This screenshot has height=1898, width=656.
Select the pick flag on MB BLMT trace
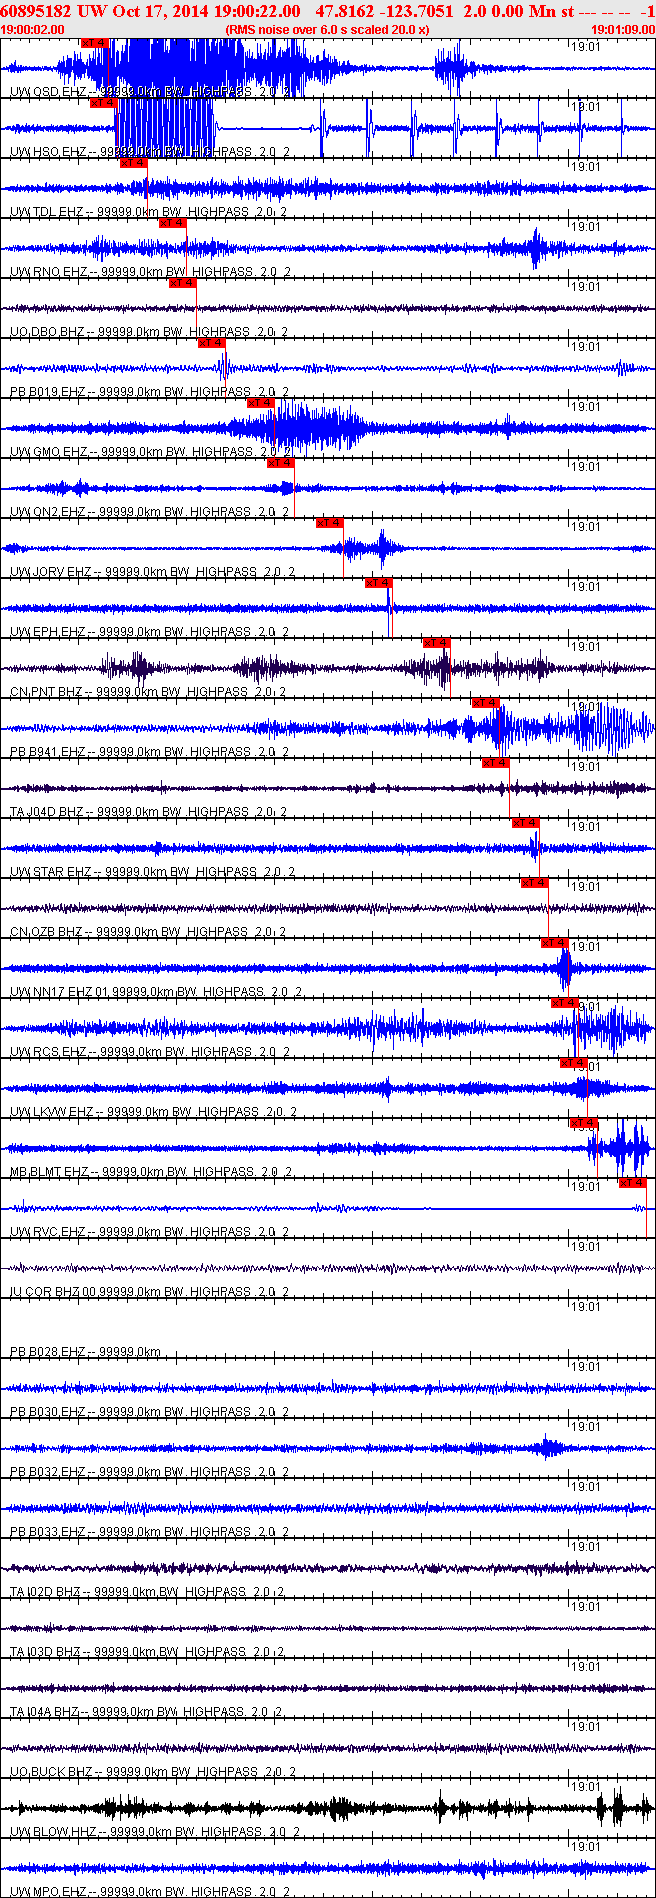[584, 1123]
